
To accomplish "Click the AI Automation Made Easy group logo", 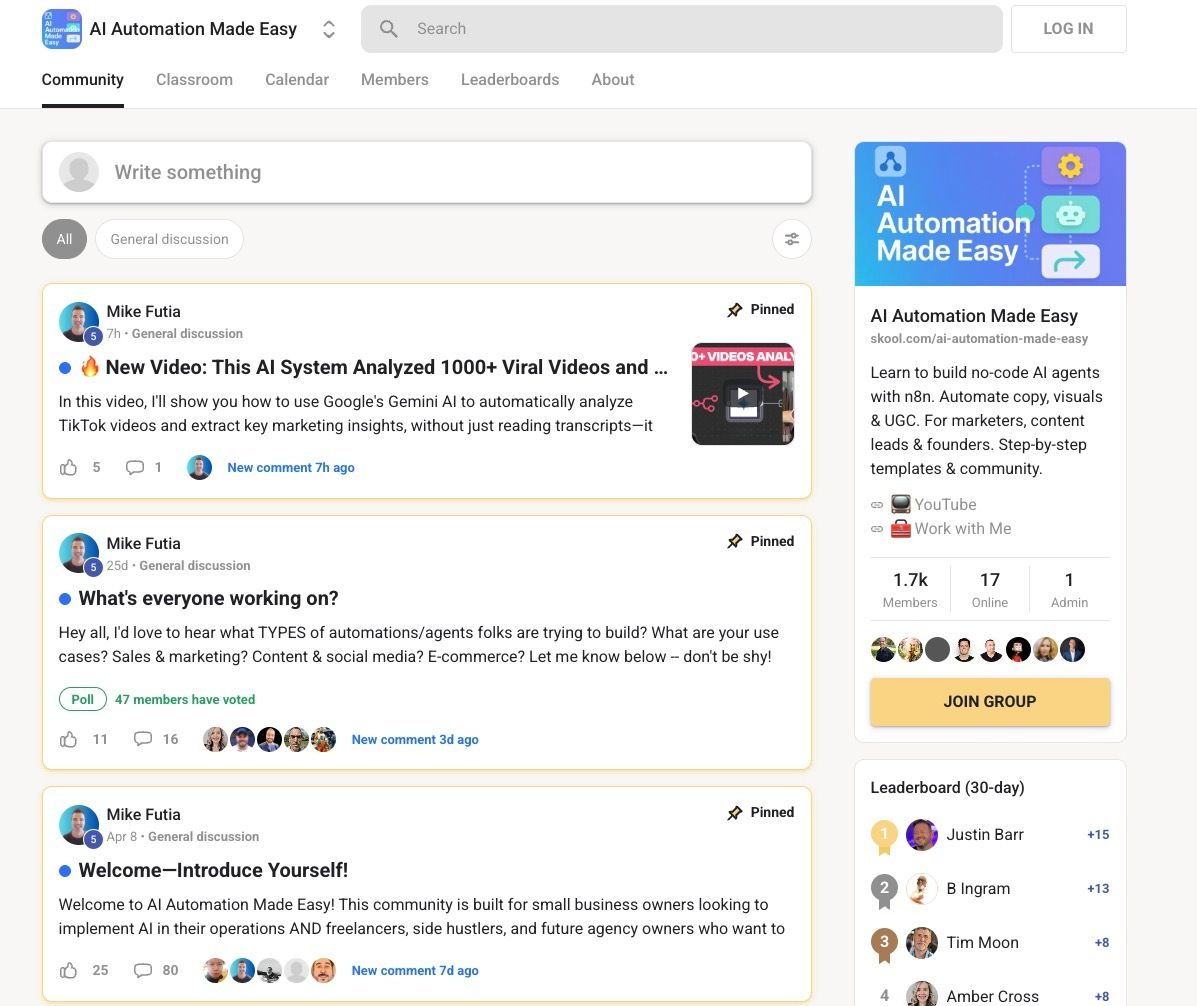I will coord(62,29).
